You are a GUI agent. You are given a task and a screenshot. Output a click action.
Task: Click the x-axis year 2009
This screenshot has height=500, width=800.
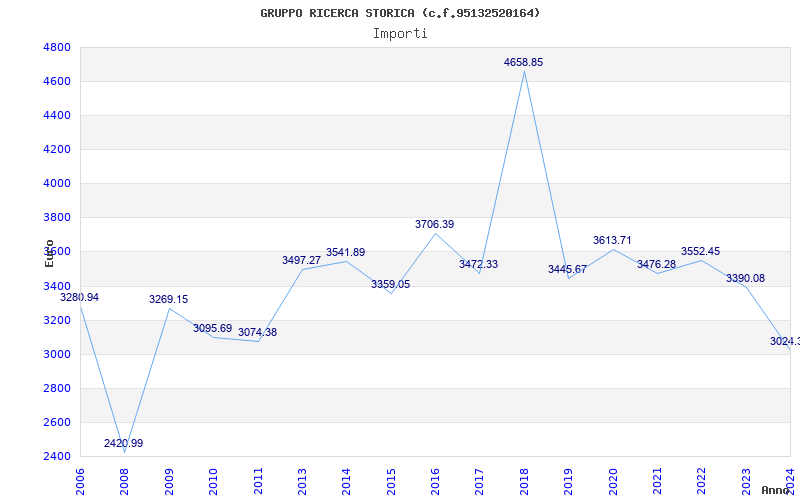tap(169, 481)
